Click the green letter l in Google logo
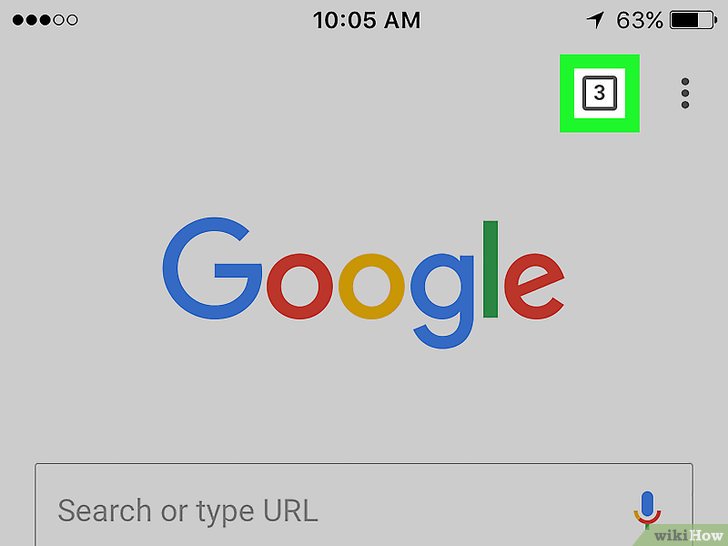728x546 pixels. tap(490, 269)
